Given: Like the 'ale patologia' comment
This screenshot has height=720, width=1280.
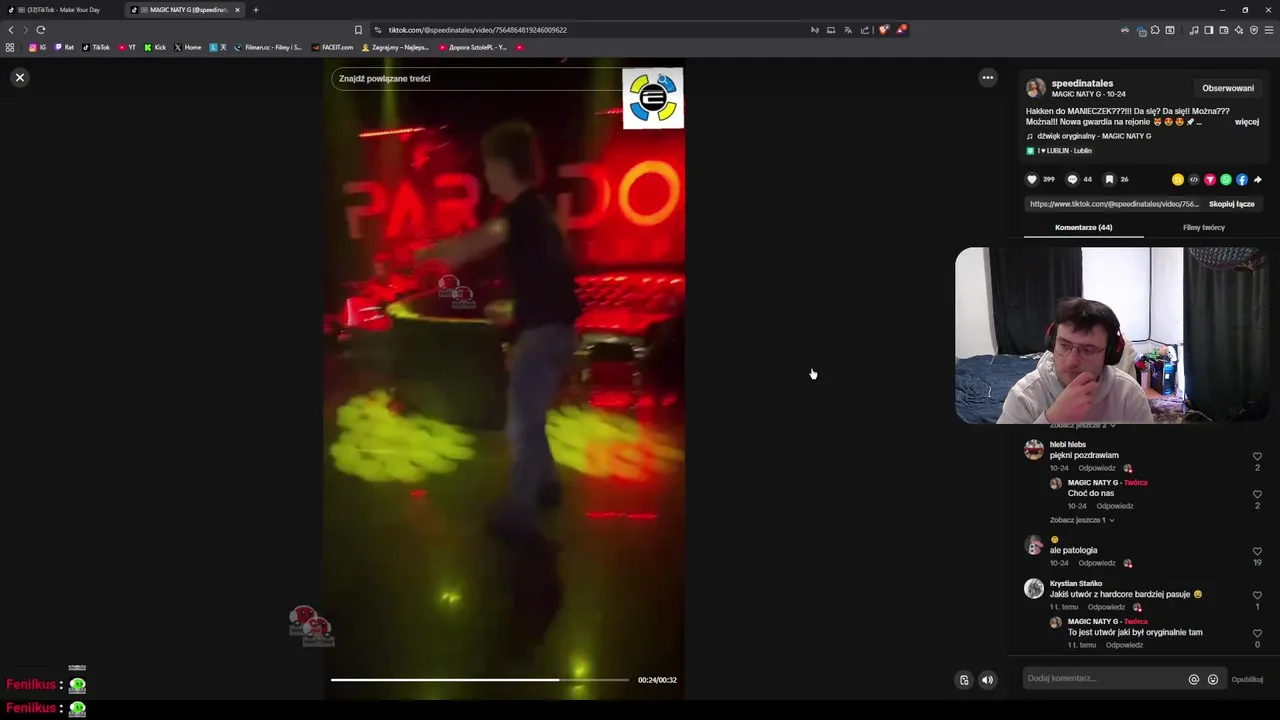Looking at the screenshot, I should click(x=1257, y=552).
